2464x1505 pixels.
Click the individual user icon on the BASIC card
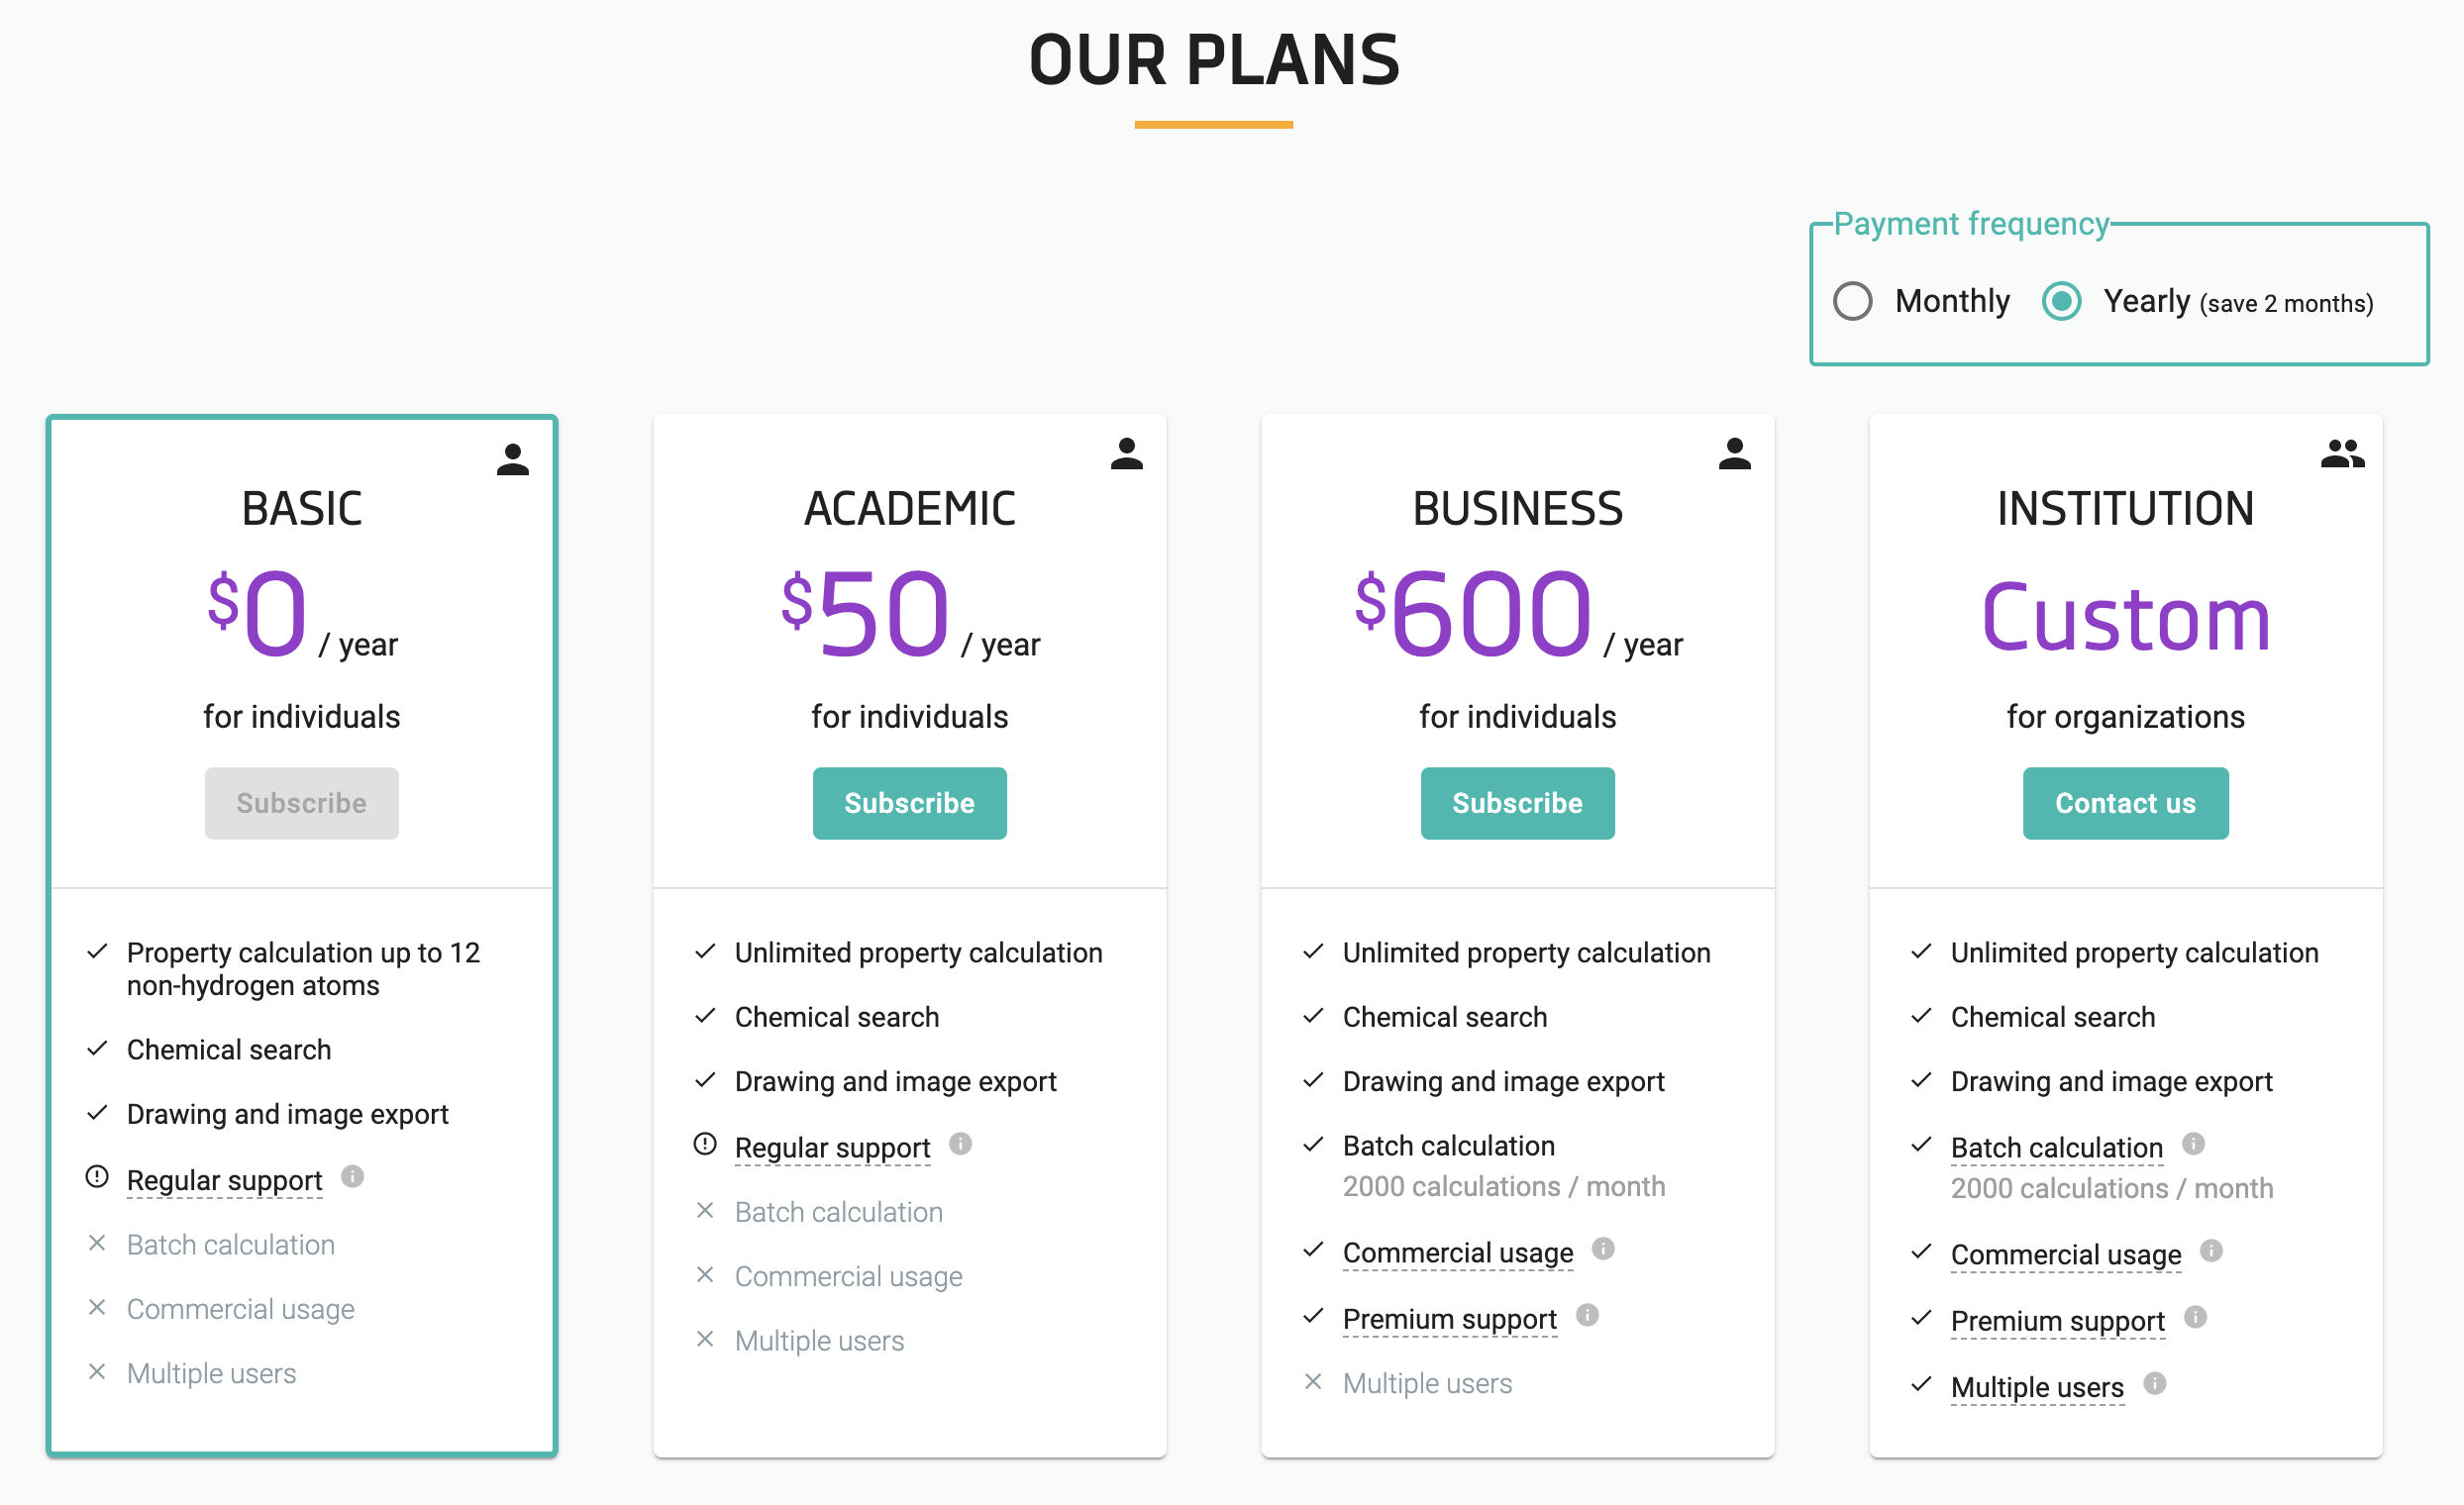(511, 458)
